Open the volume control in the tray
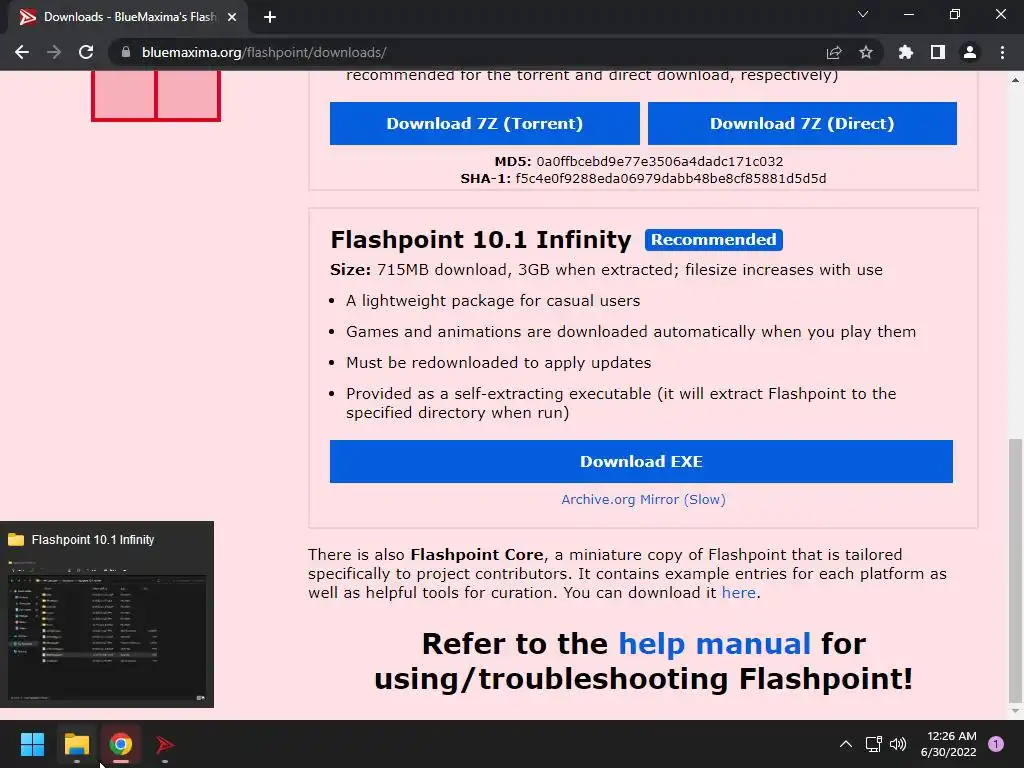Image resolution: width=1024 pixels, height=768 pixels. click(x=898, y=744)
